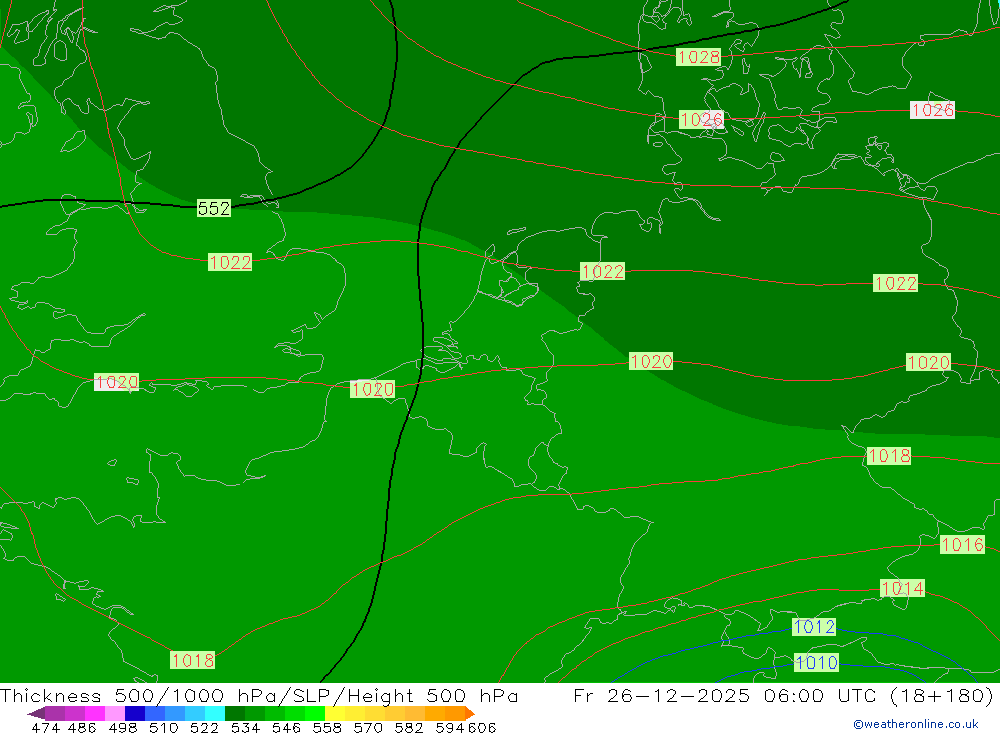Viewport: 1000px width, 733px height.
Task: Click the legend value 486
Action: tap(82, 727)
